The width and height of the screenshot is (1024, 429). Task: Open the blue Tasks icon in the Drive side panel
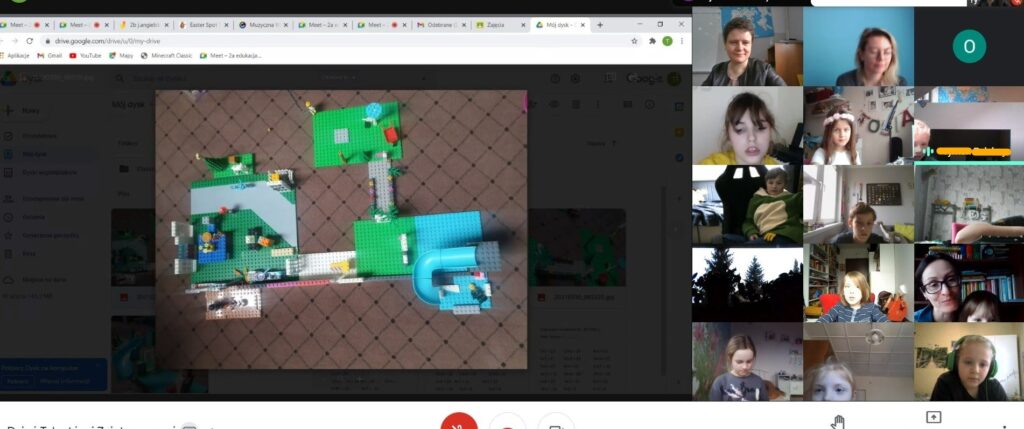pyautogui.click(x=679, y=157)
